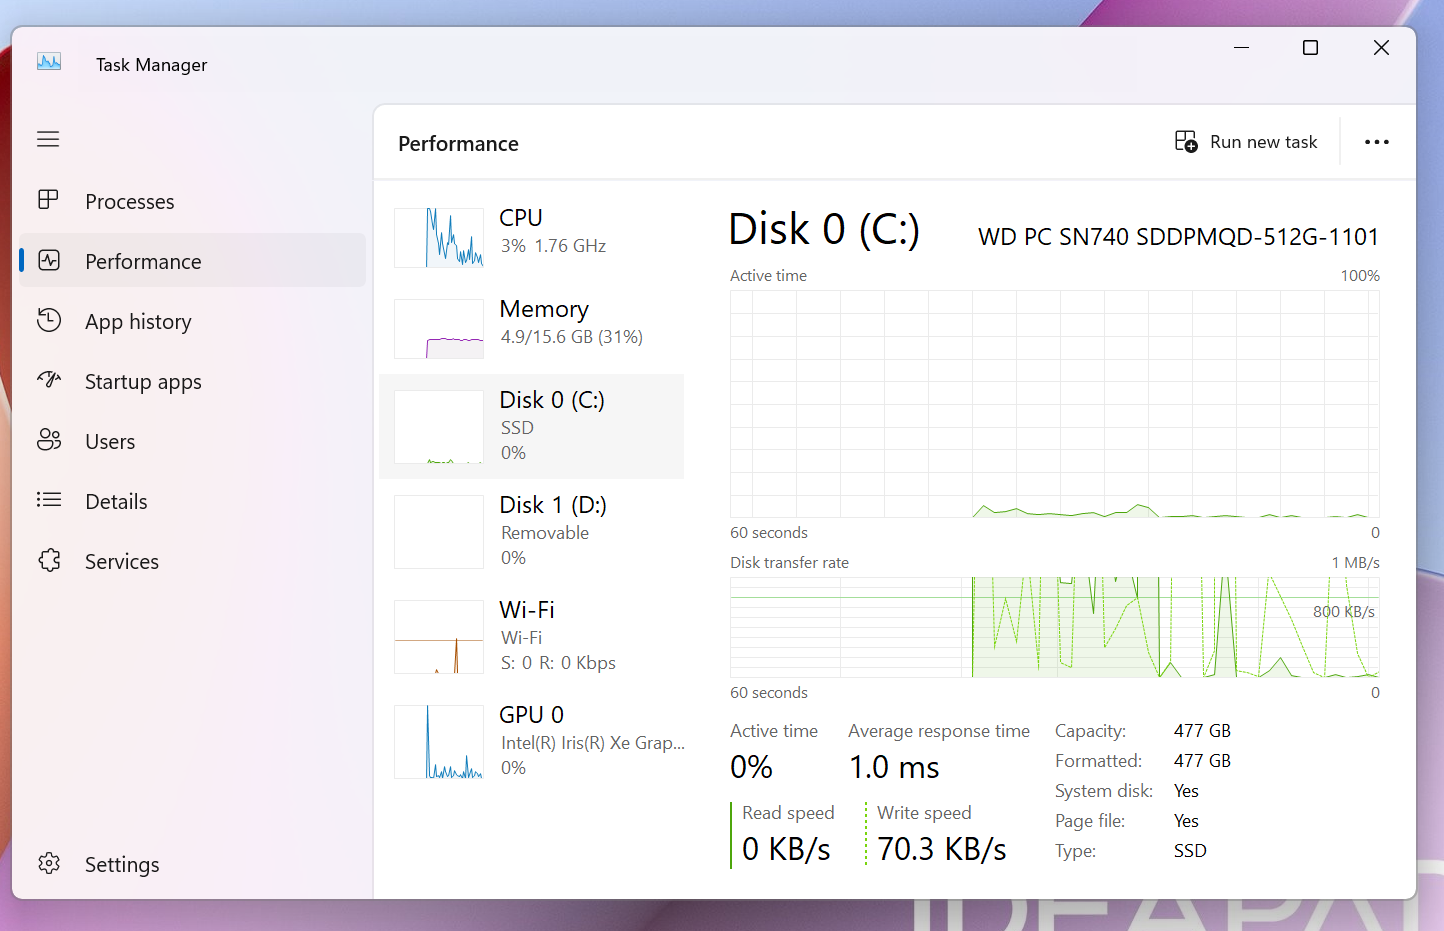Click the WD PC SN740 model name
Viewport: 1444px width, 931px height.
(1178, 237)
